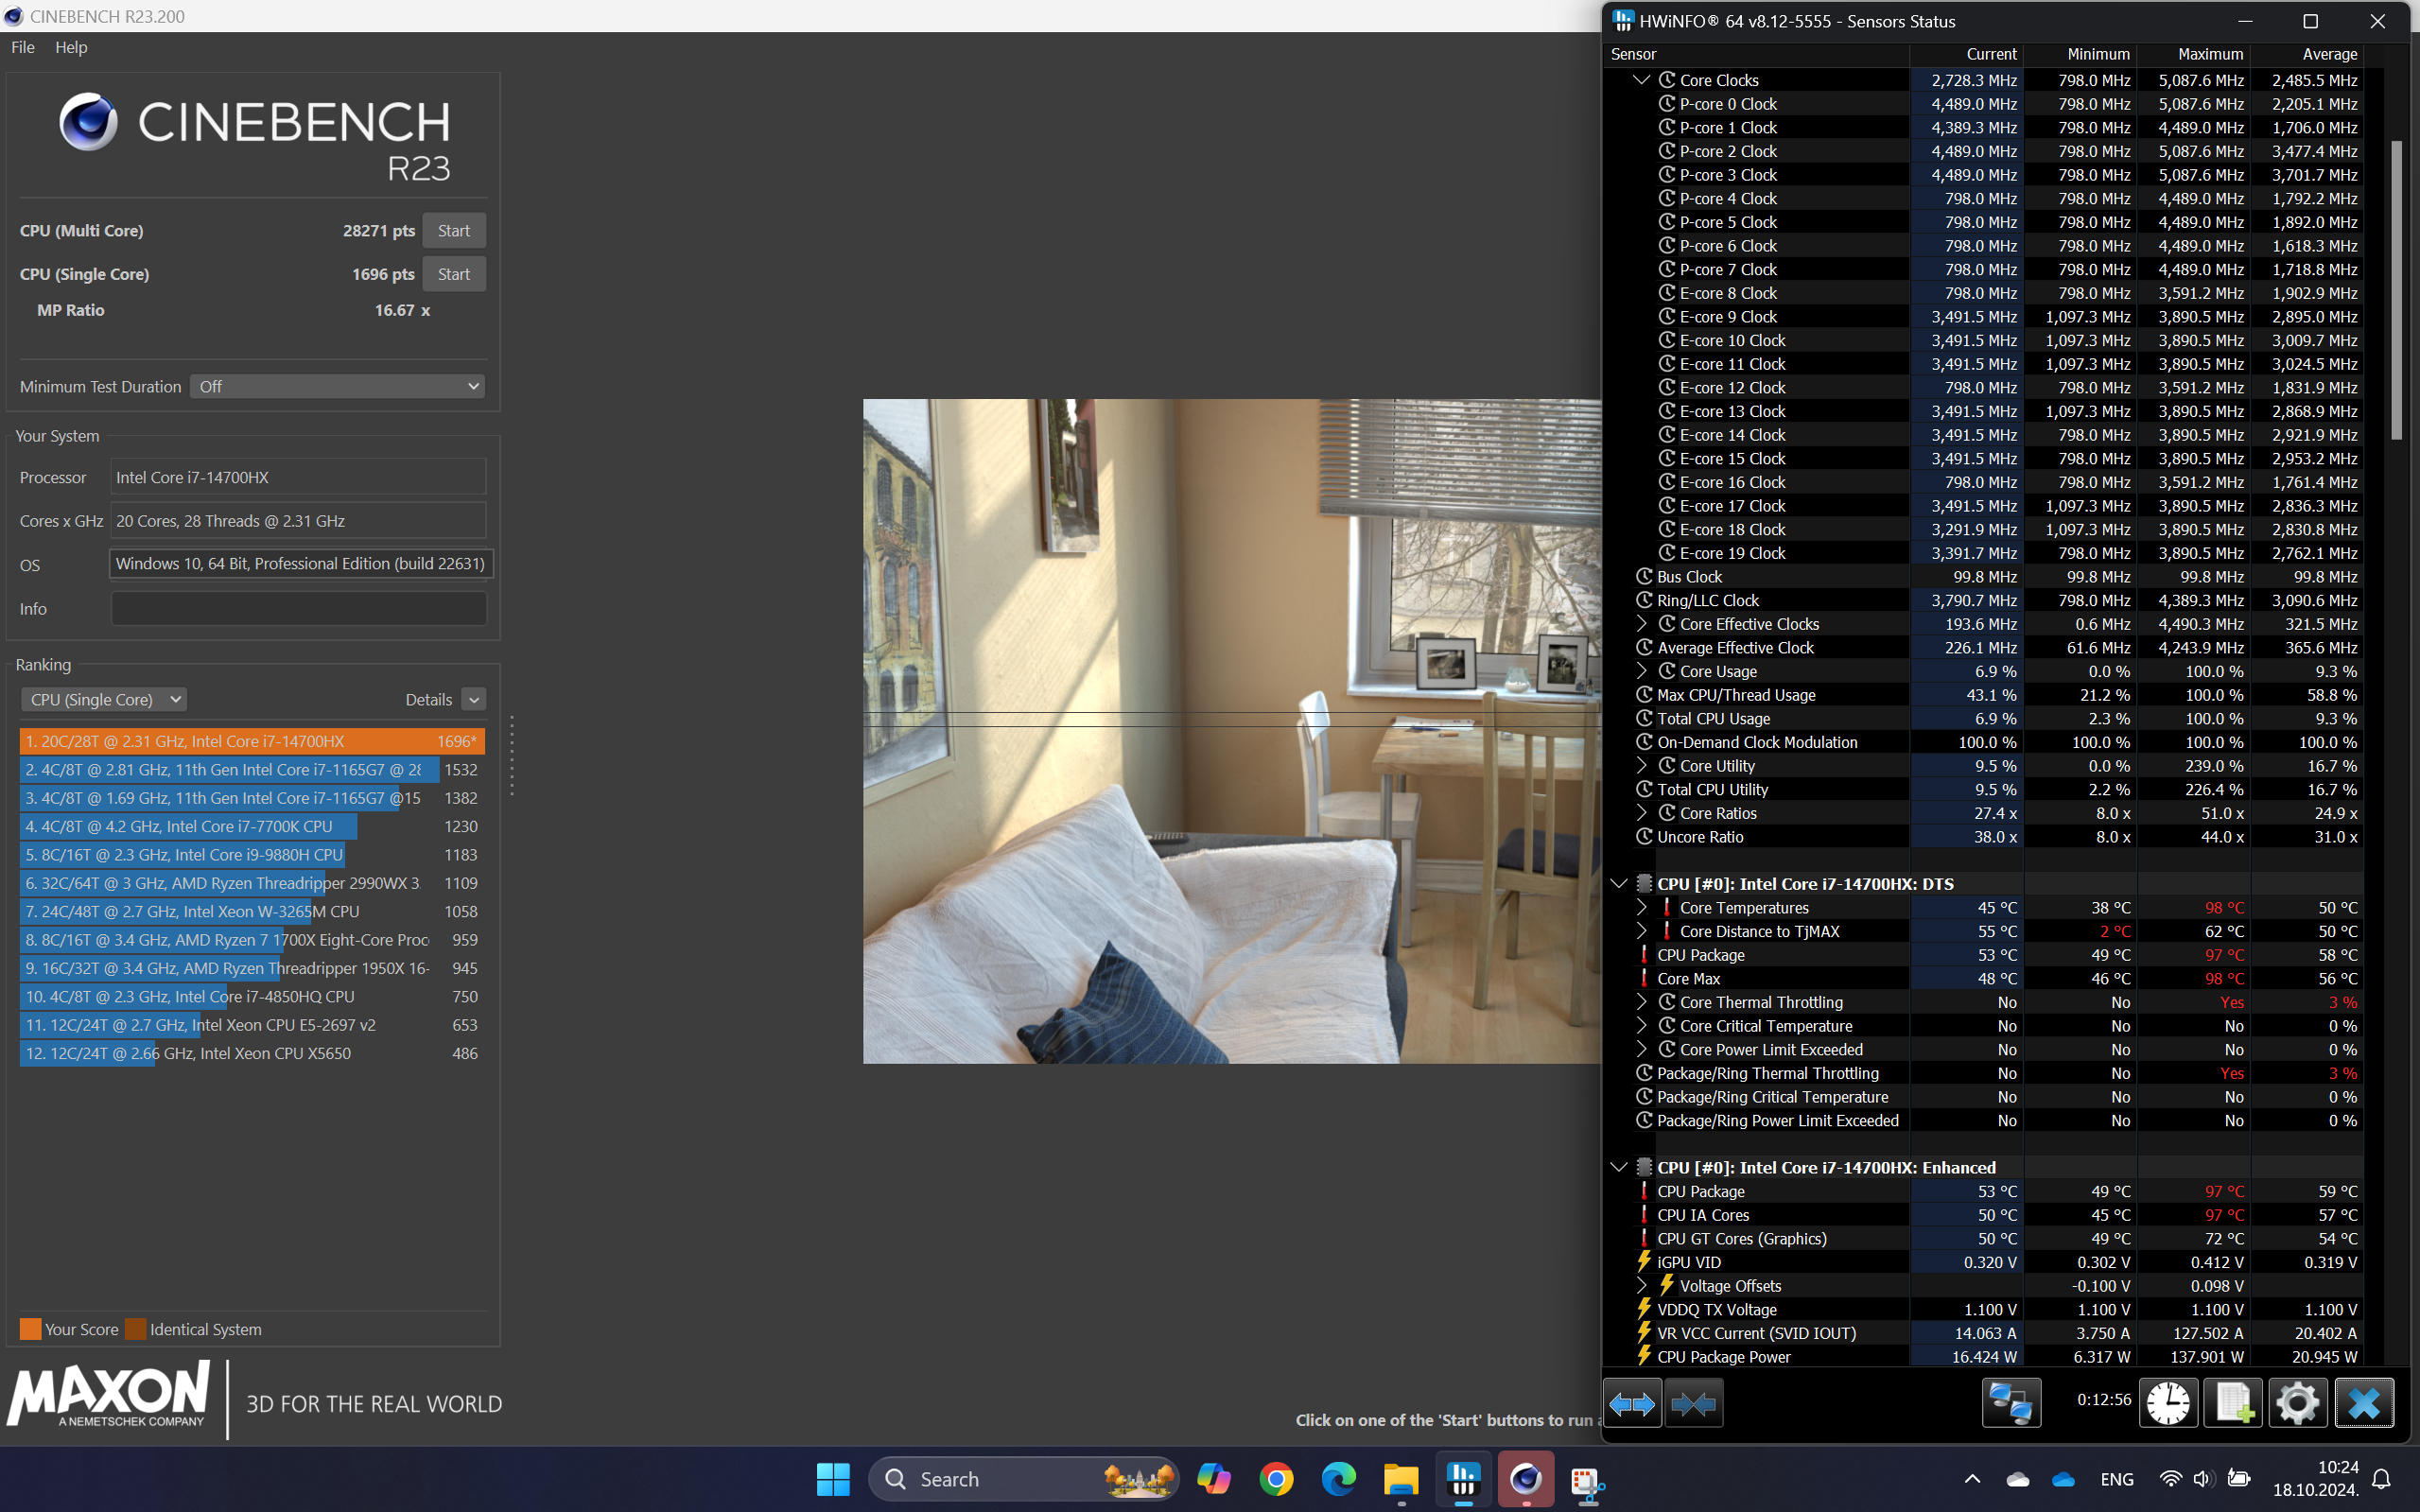
Task: Open volume speaker tray icon
Action: (x=2203, y=1479)
